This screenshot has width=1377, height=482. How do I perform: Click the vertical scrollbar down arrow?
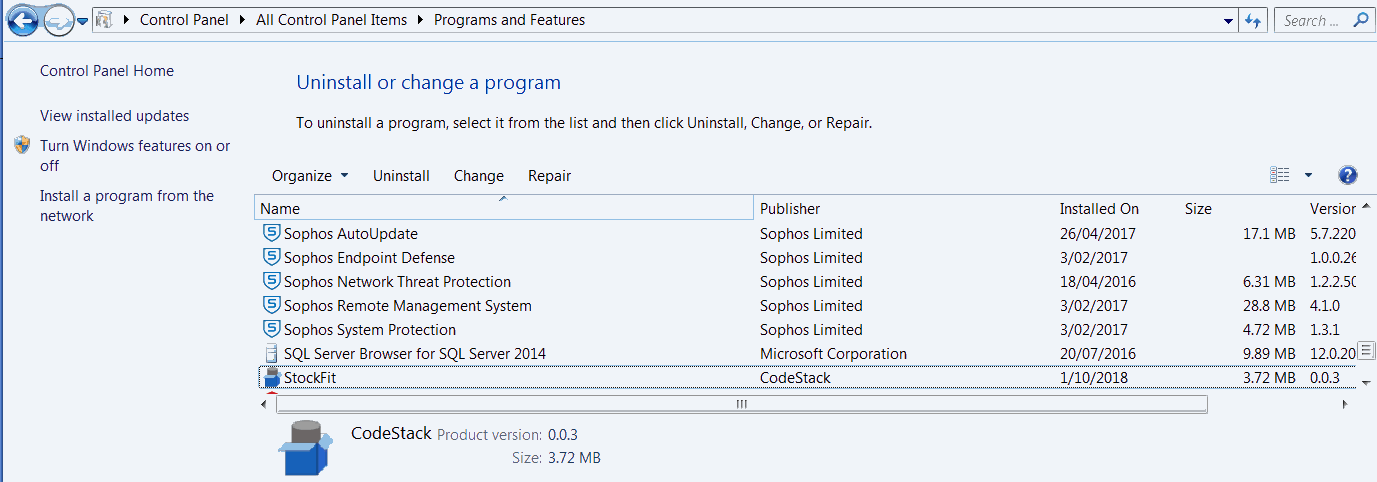click(1367, 382)
